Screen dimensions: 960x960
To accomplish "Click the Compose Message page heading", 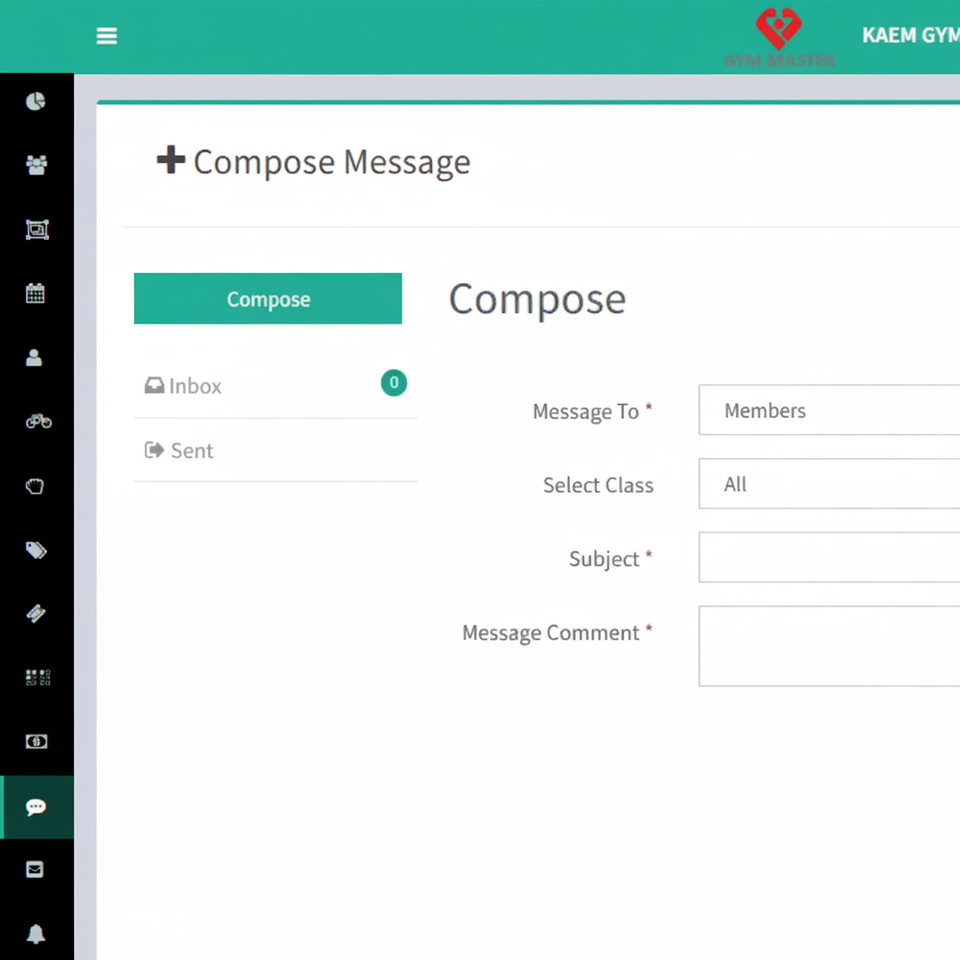I will pyautogui.click(x=313, y=162).
